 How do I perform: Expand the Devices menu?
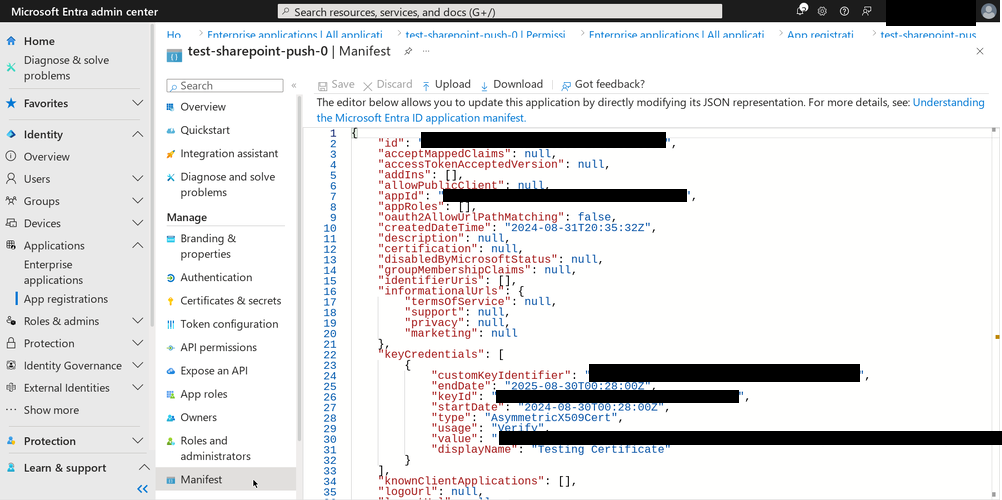point(137,223)
